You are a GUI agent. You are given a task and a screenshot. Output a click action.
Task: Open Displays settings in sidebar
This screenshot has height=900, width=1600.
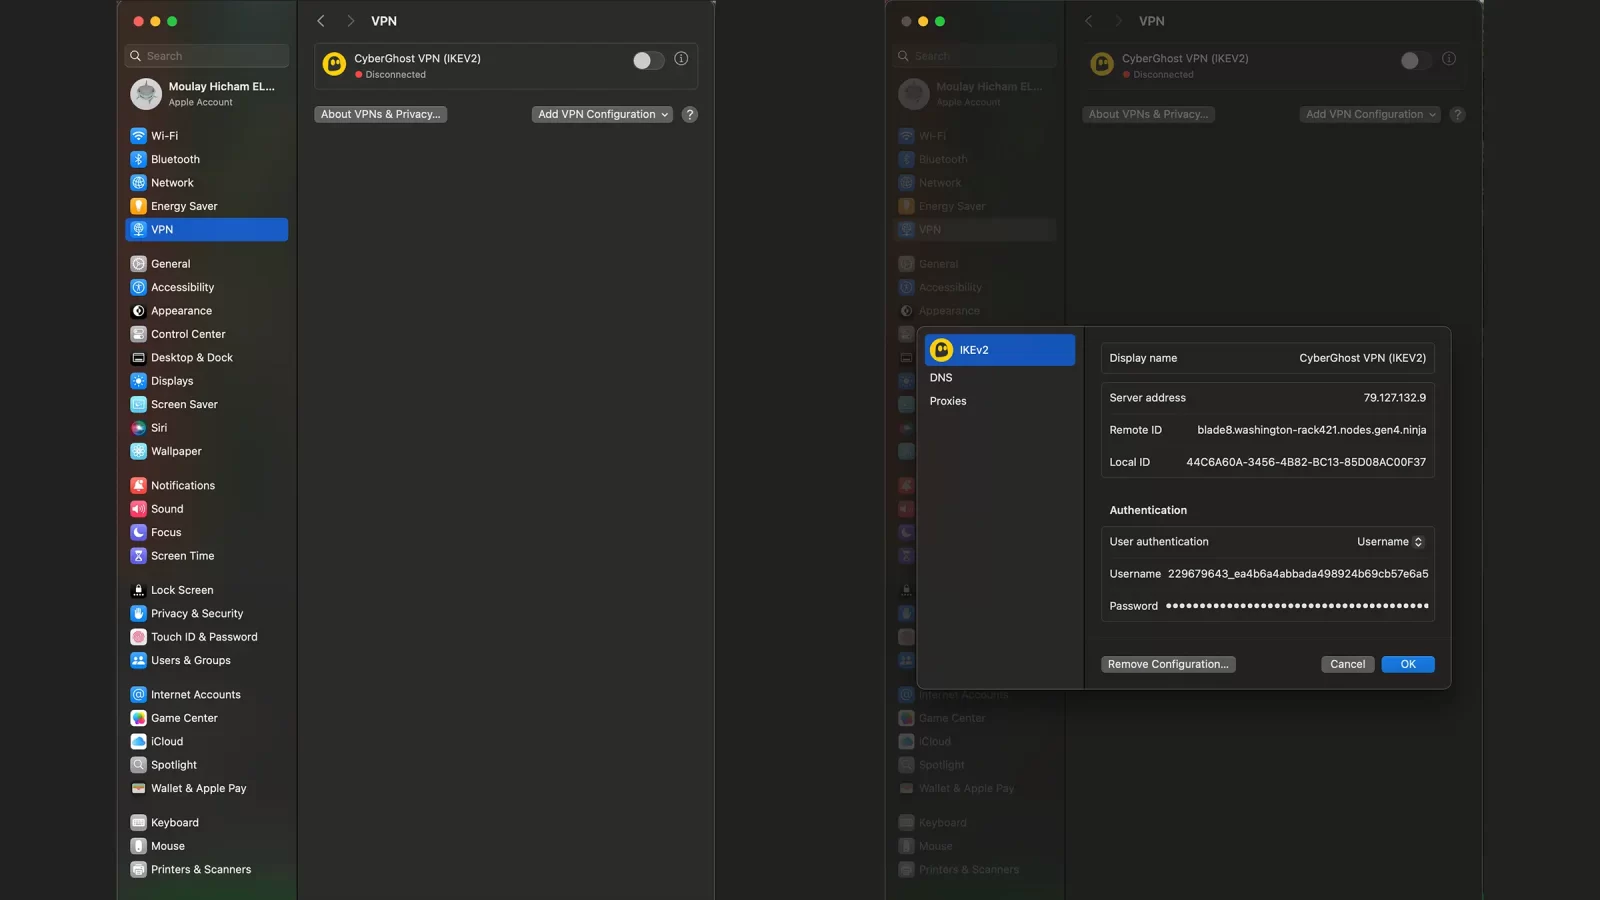click(206, 381)
